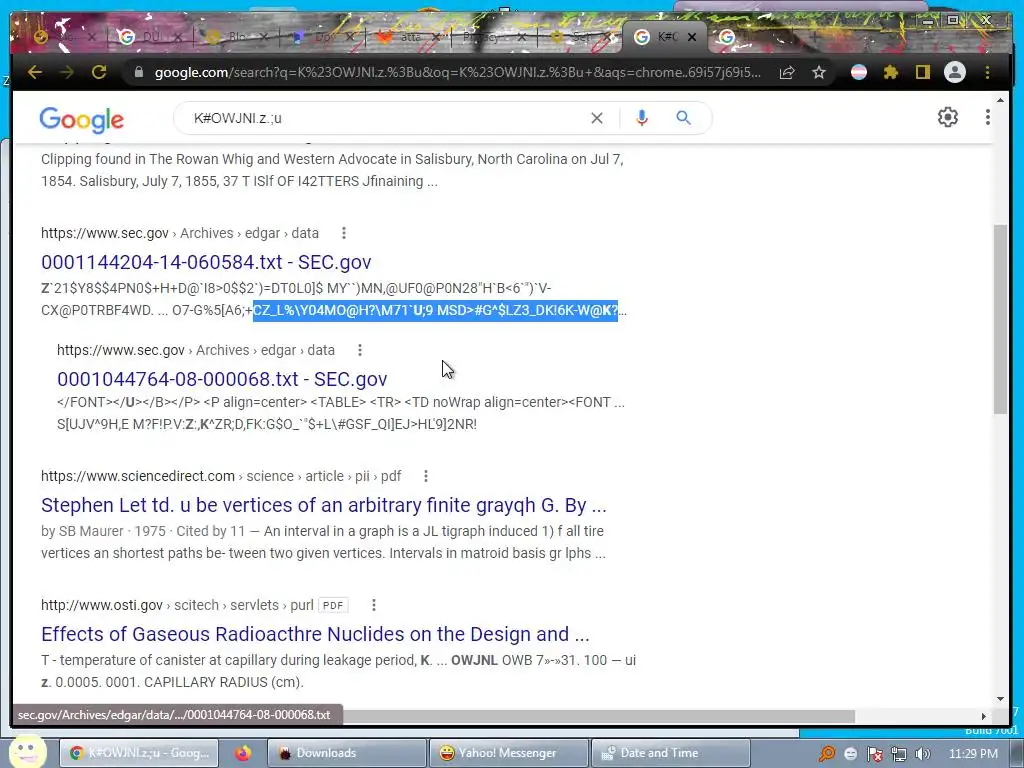This screenshot has width=1024, height=768.
Task: Click the Google logo
Action: (82, 120)
